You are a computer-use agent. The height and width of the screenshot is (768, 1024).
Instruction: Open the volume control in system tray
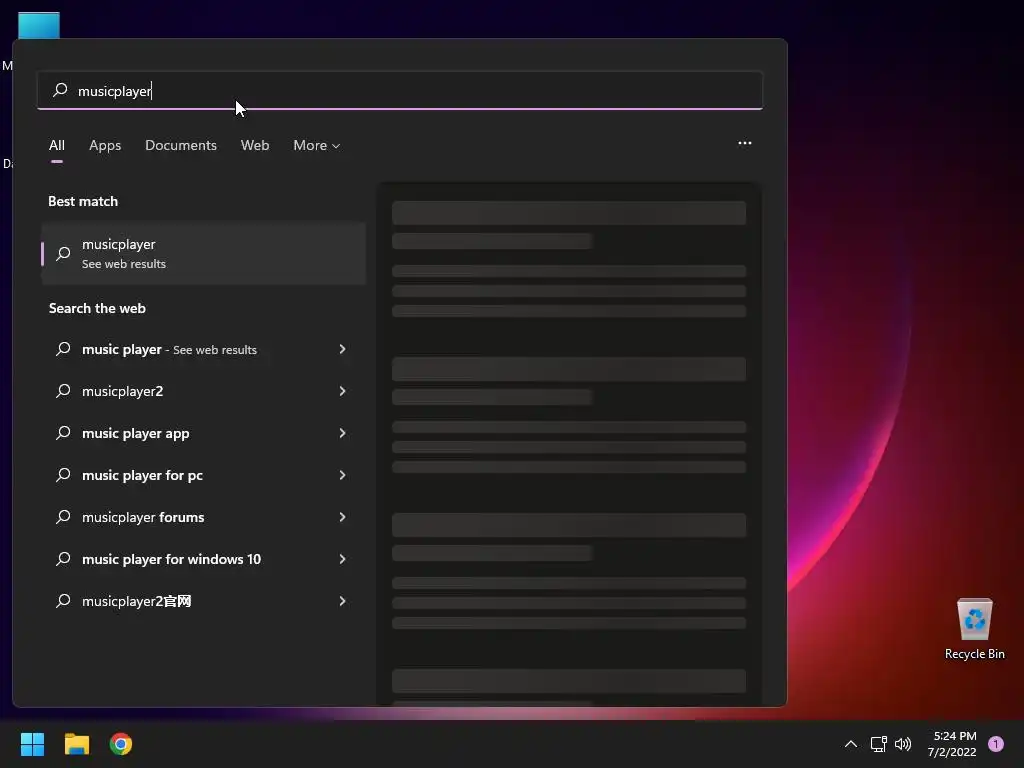(903, 744)
